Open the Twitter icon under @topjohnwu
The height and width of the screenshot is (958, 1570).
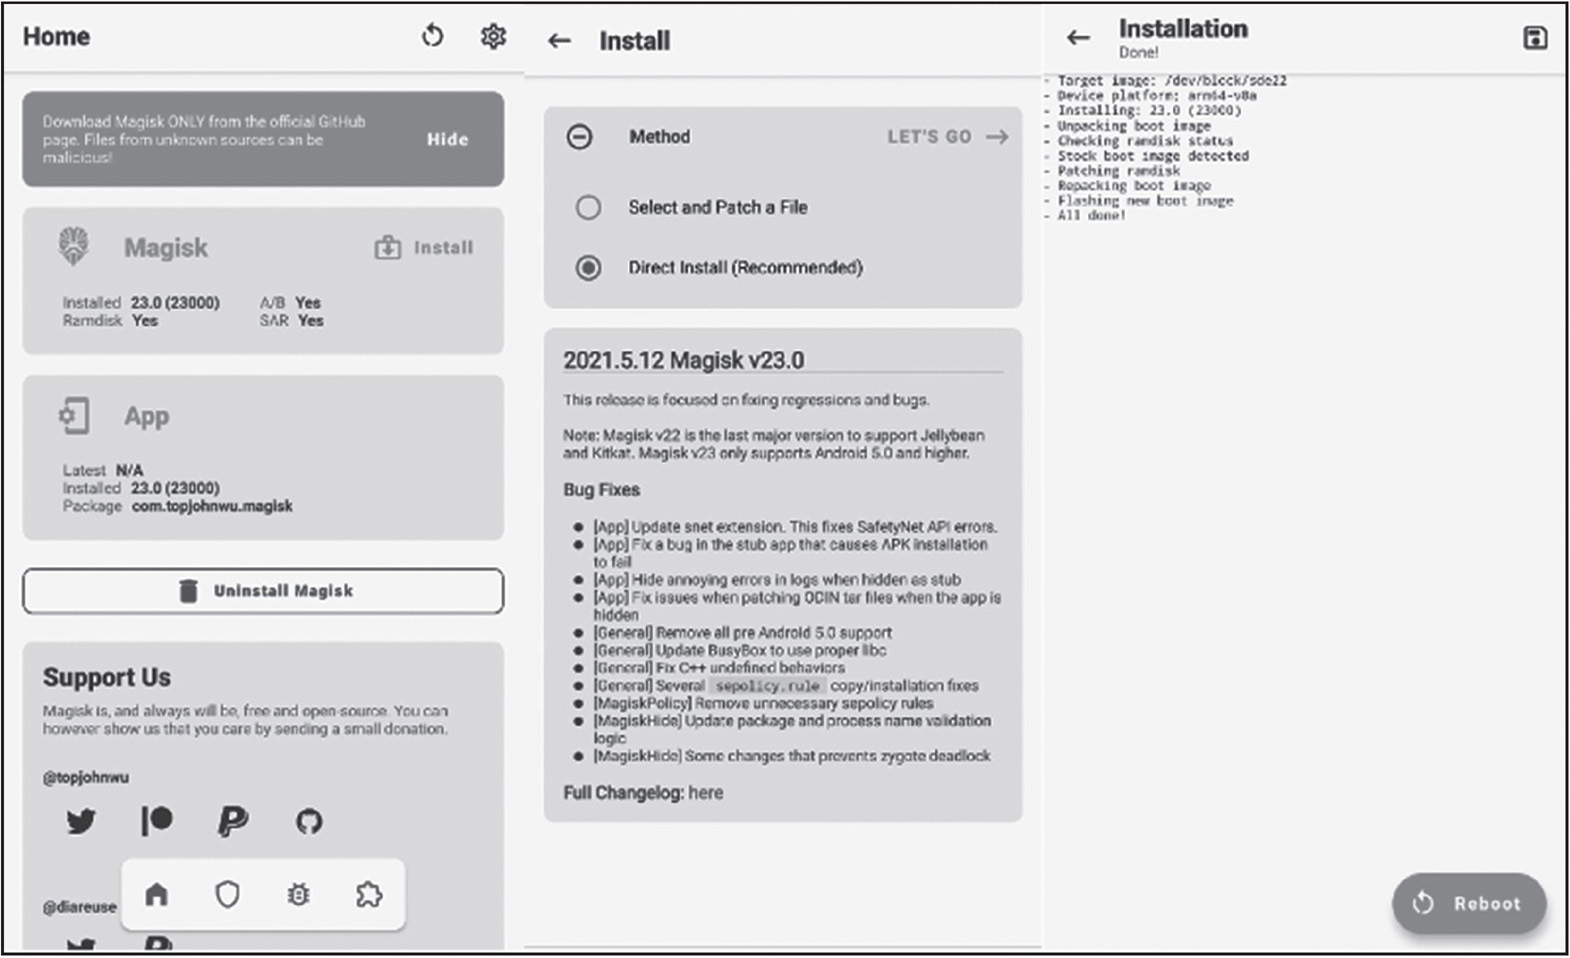81,822
